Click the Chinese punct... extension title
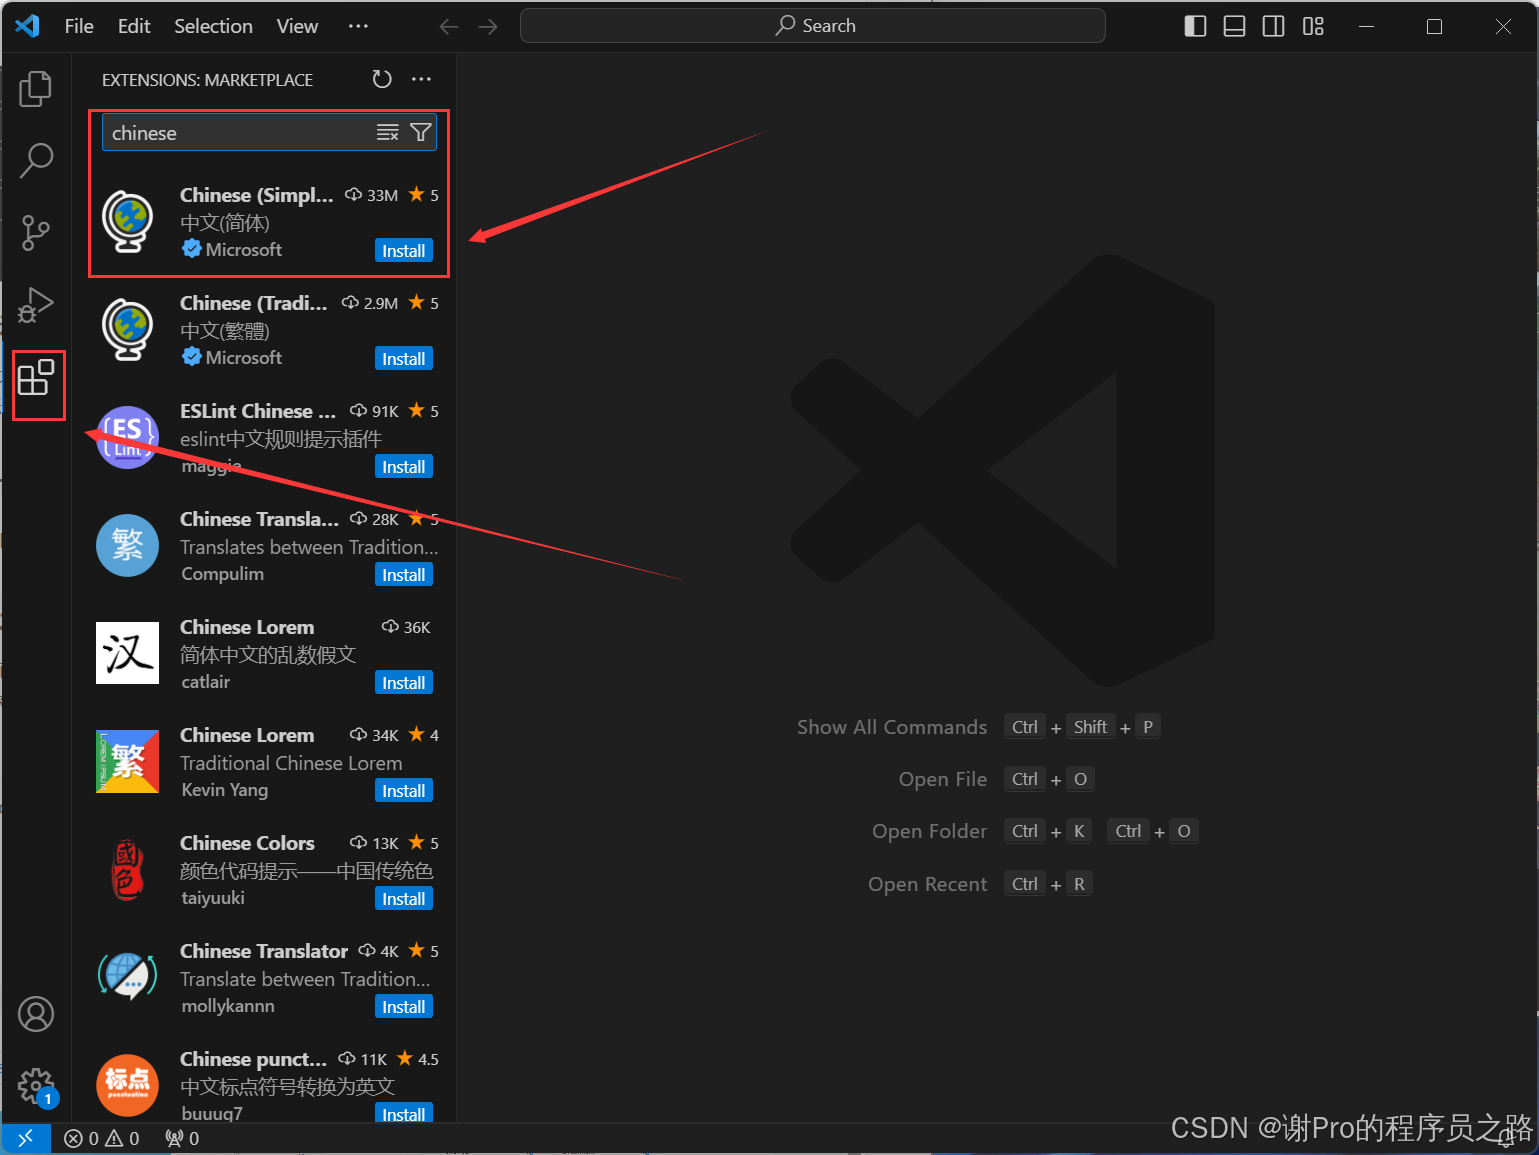 (x=253, y=1059)
